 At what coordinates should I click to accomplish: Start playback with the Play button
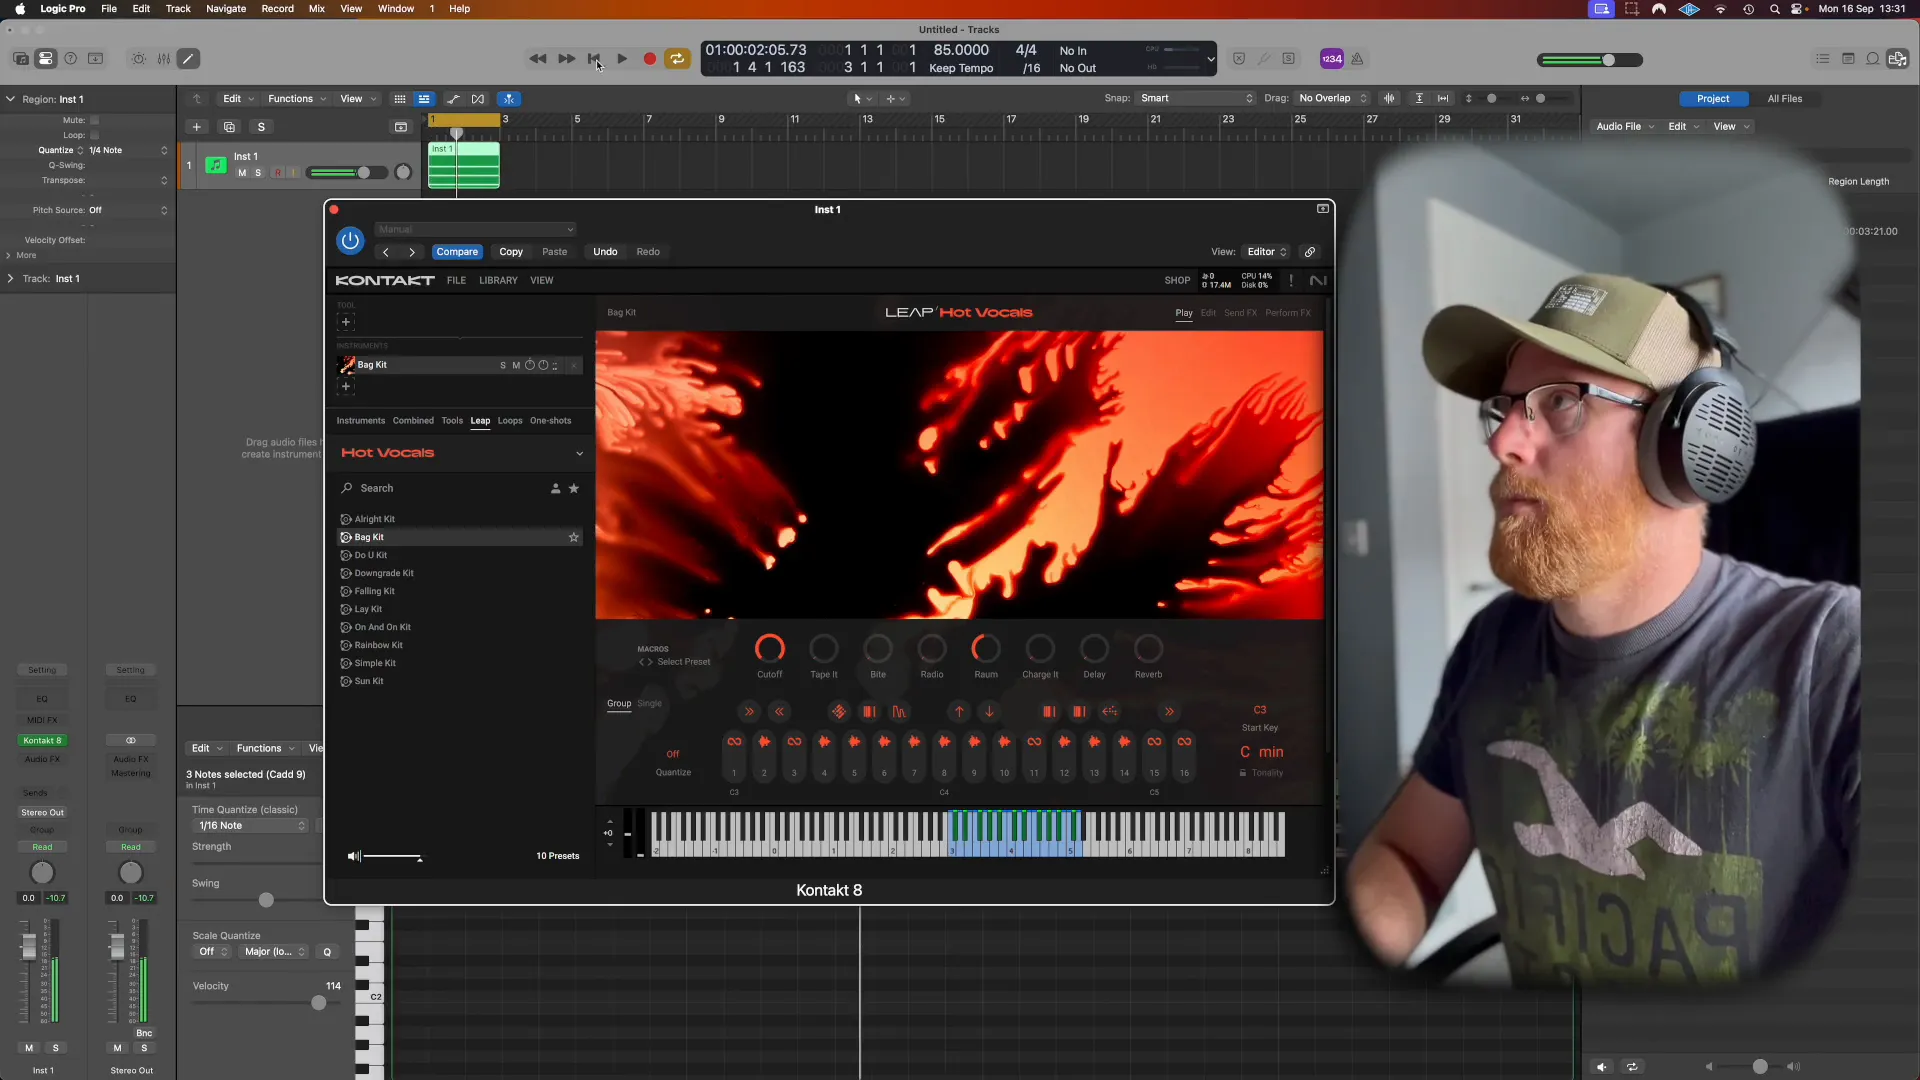[x=622, y=59]
